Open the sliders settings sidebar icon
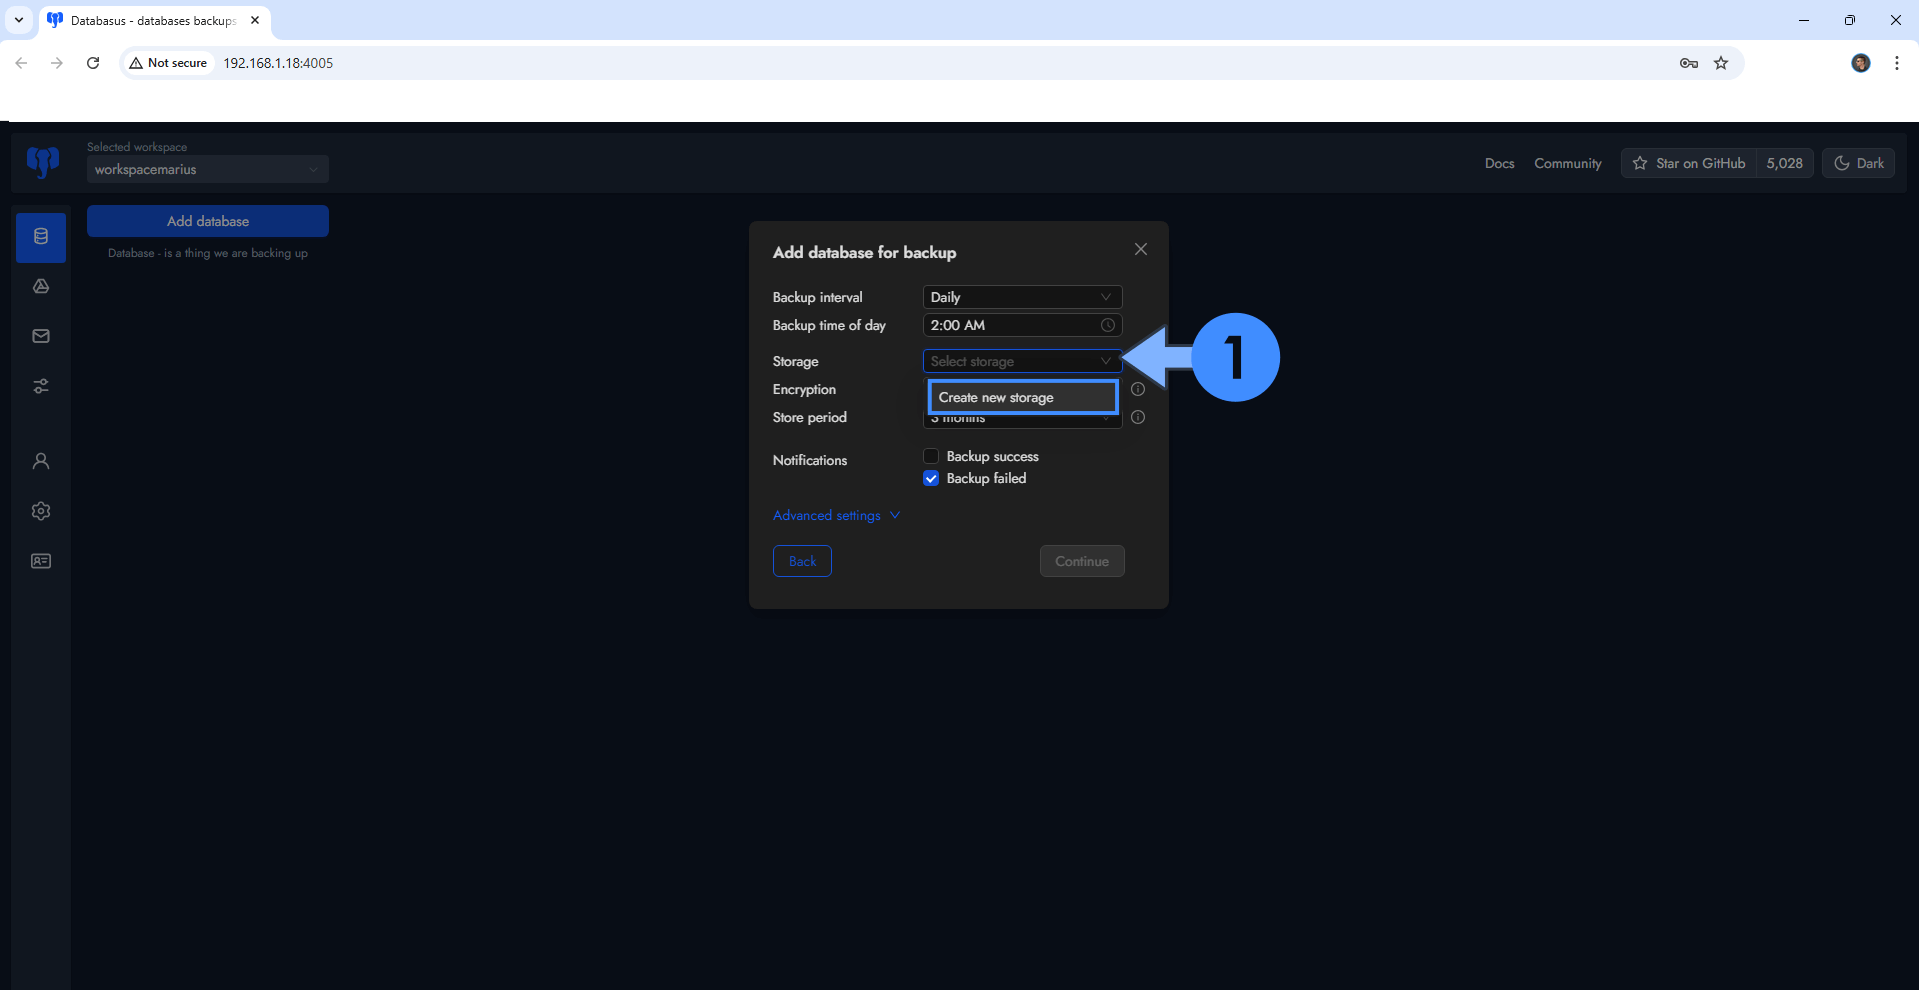 tap(41, 386)
